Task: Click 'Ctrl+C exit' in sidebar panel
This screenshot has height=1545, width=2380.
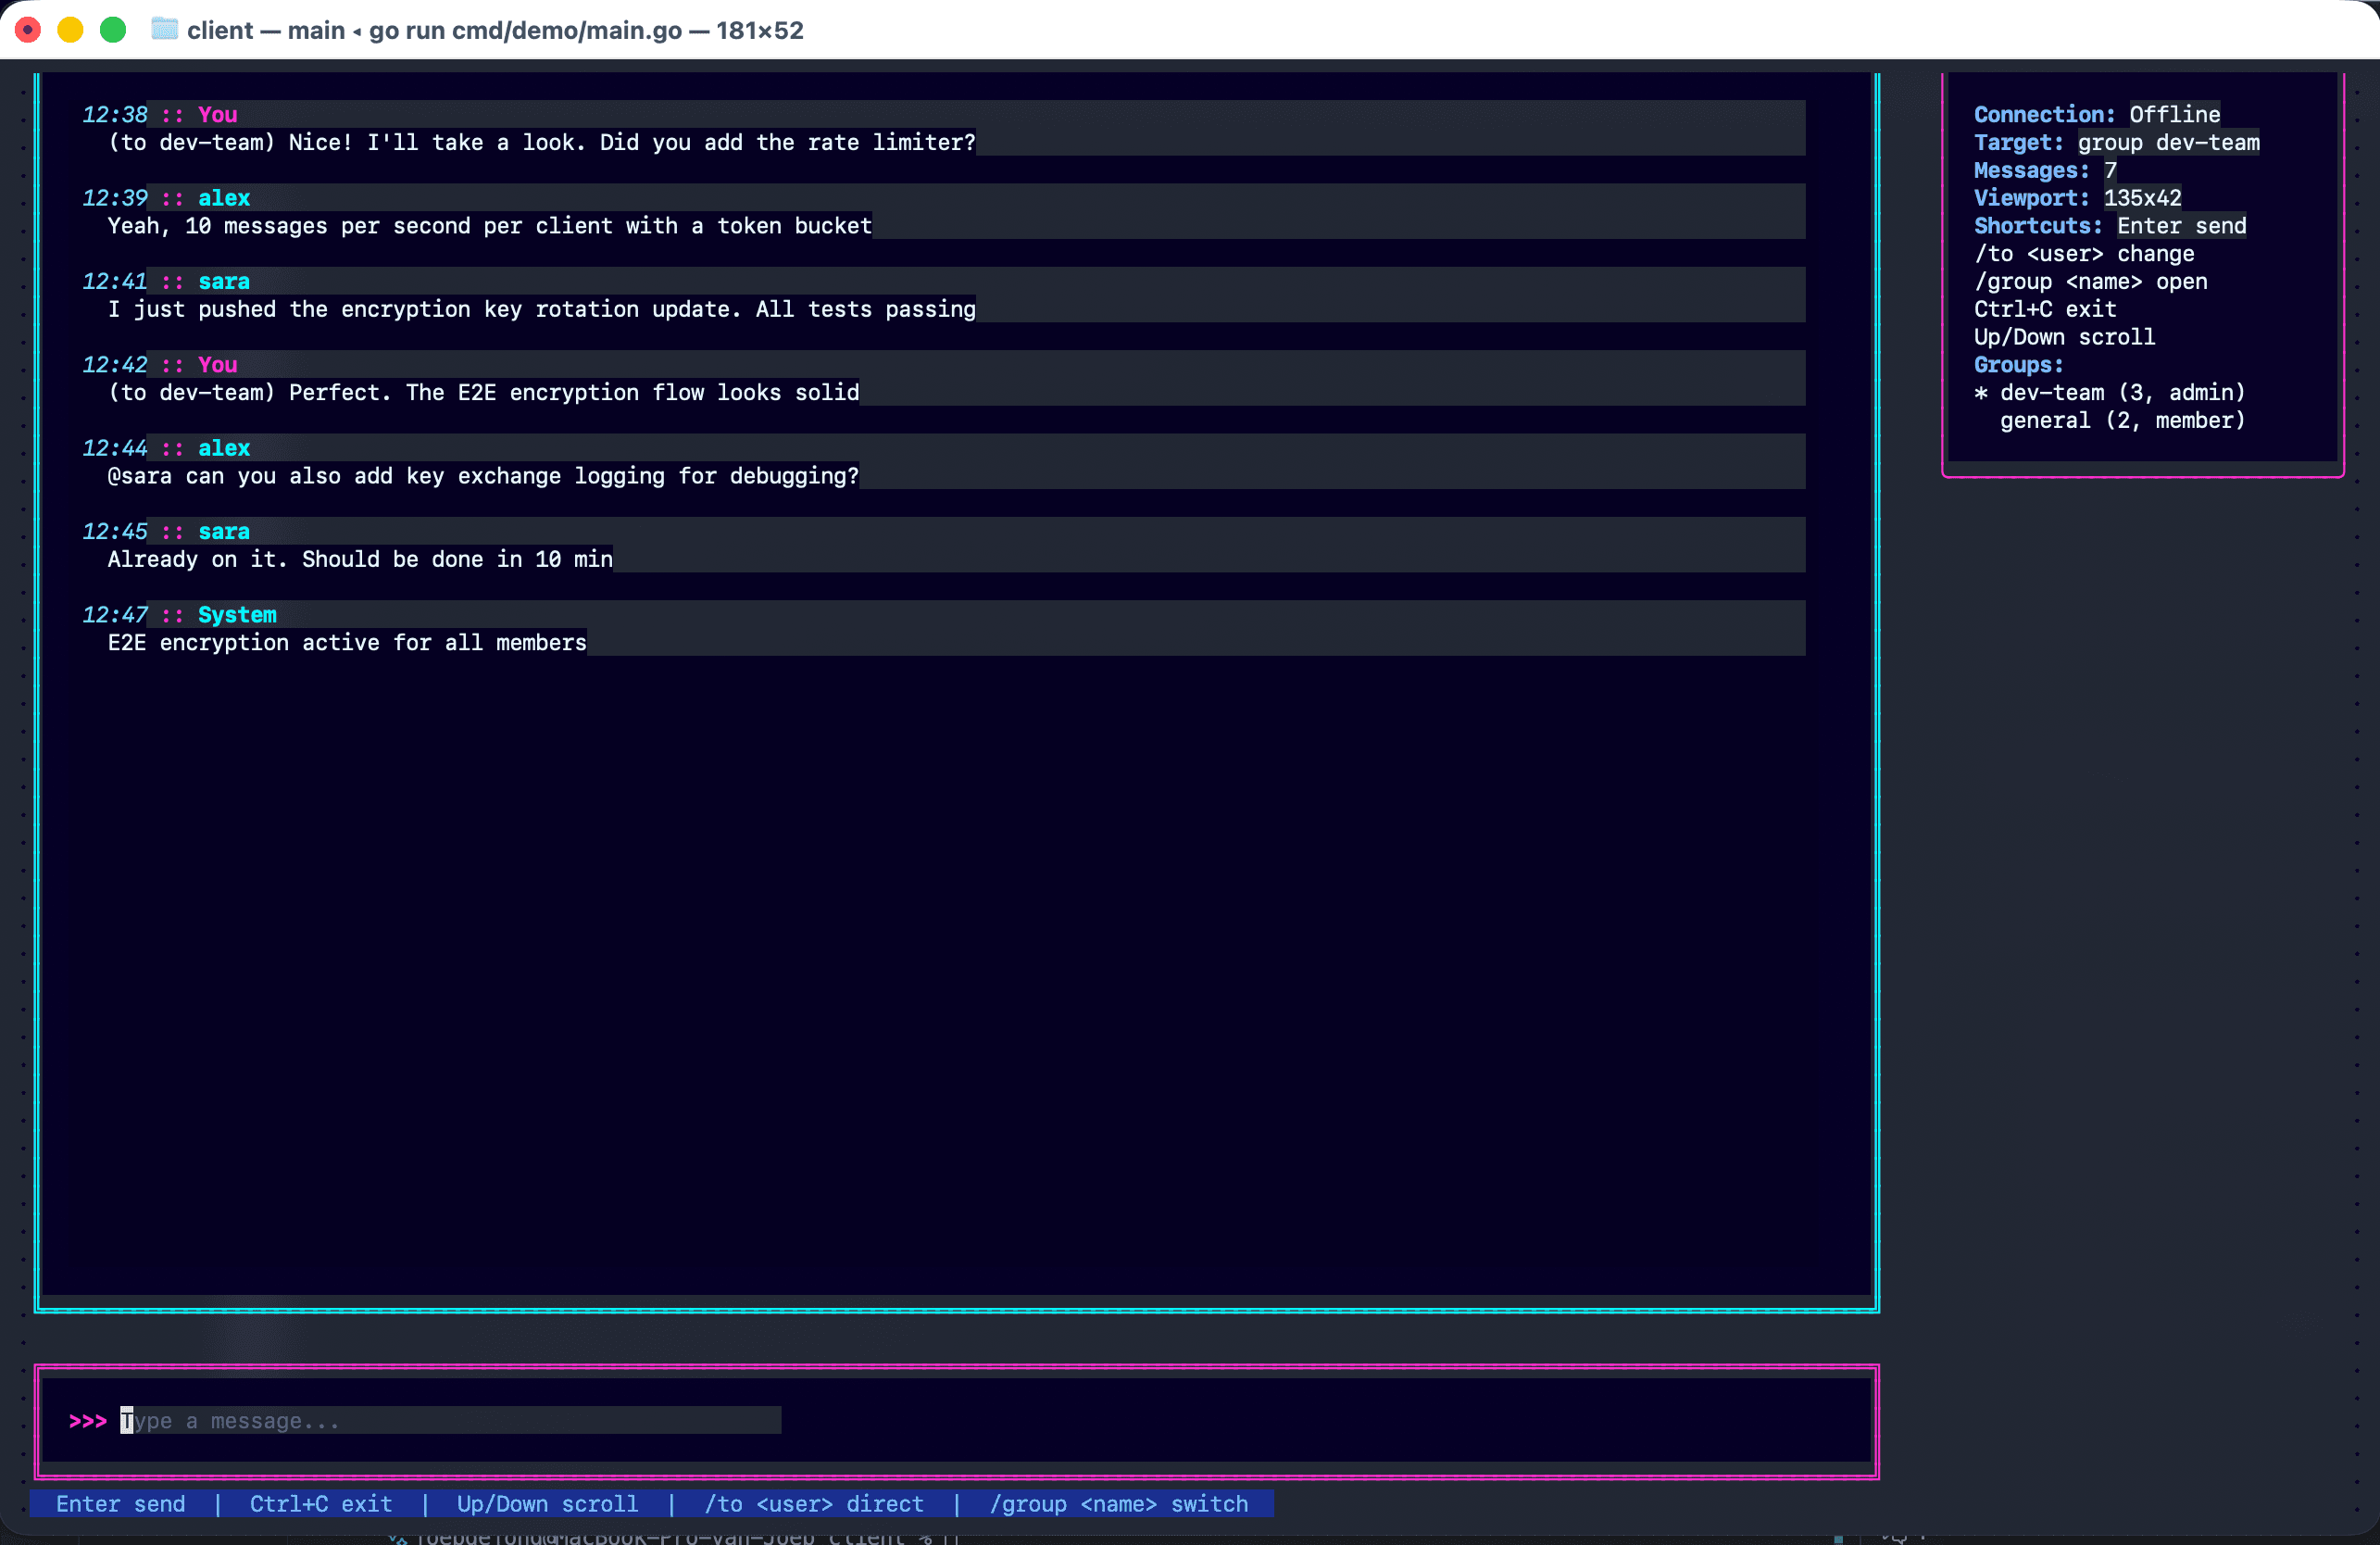Action: 2045,309
